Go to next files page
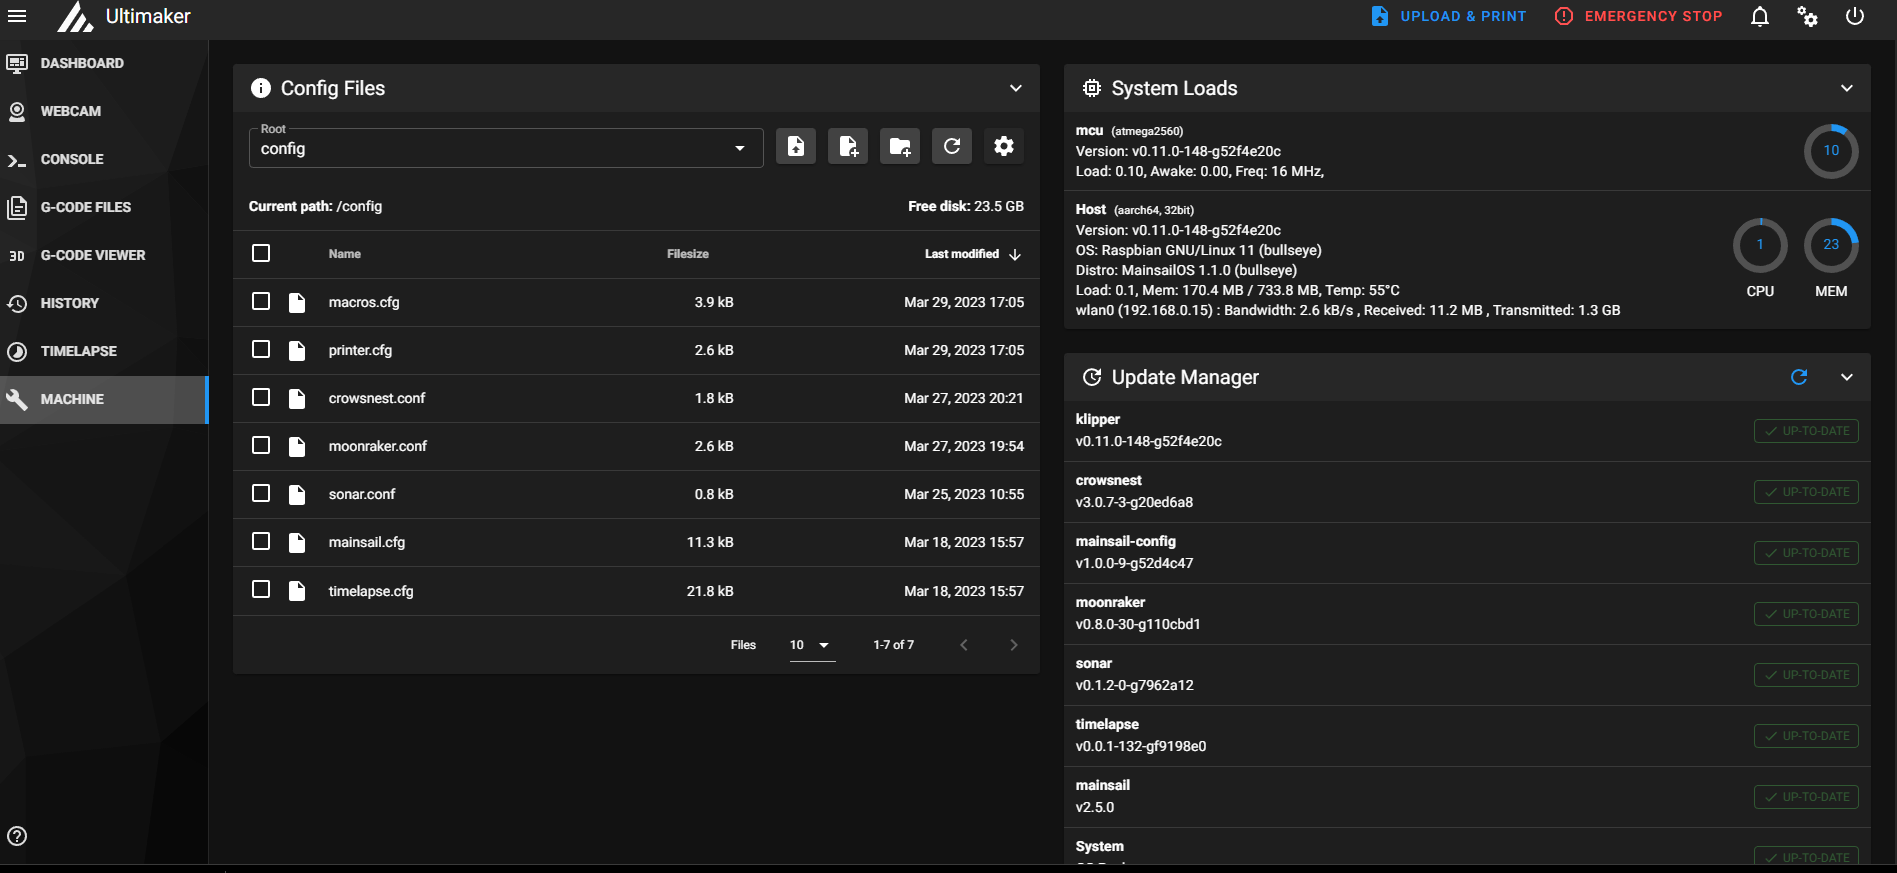Viewport: 1897px width, 873px height. (x=1014, y=645)
